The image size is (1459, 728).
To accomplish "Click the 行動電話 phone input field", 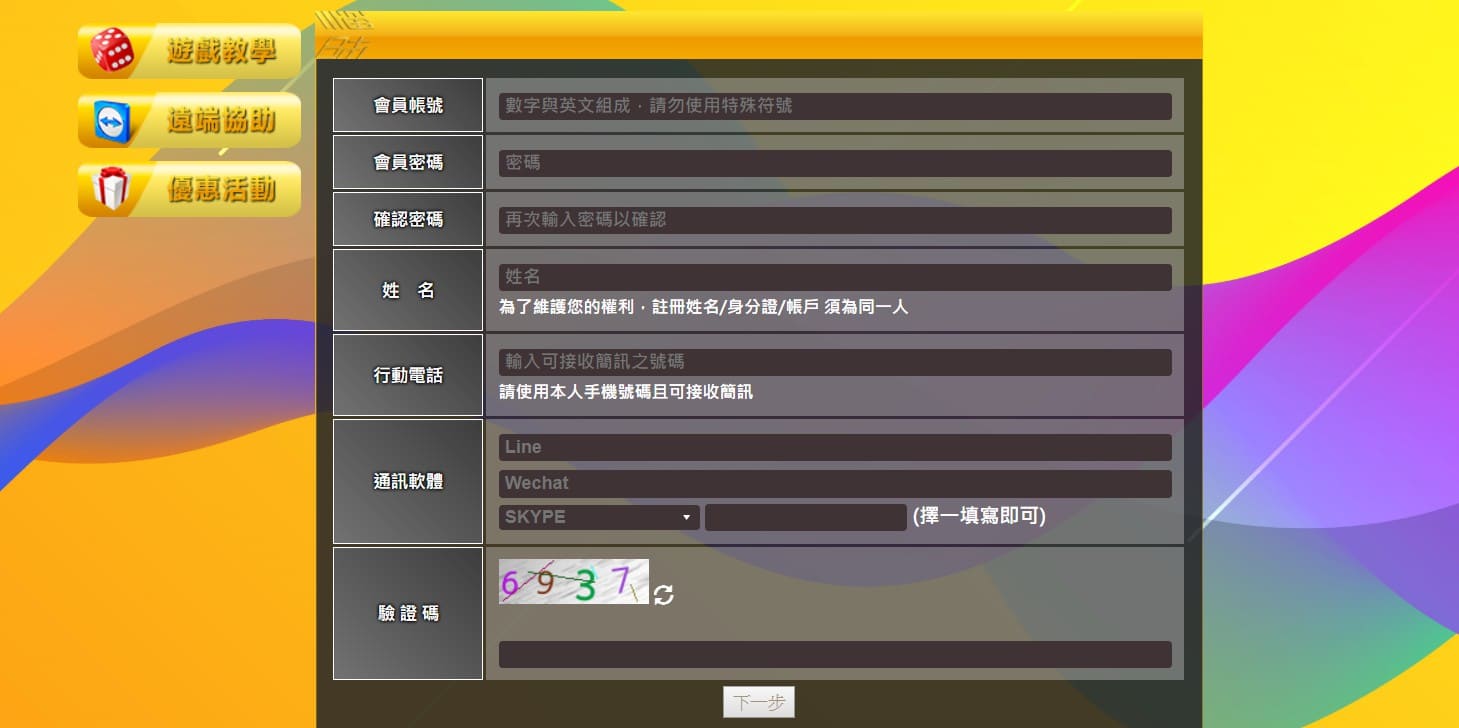I will [835, 362].
